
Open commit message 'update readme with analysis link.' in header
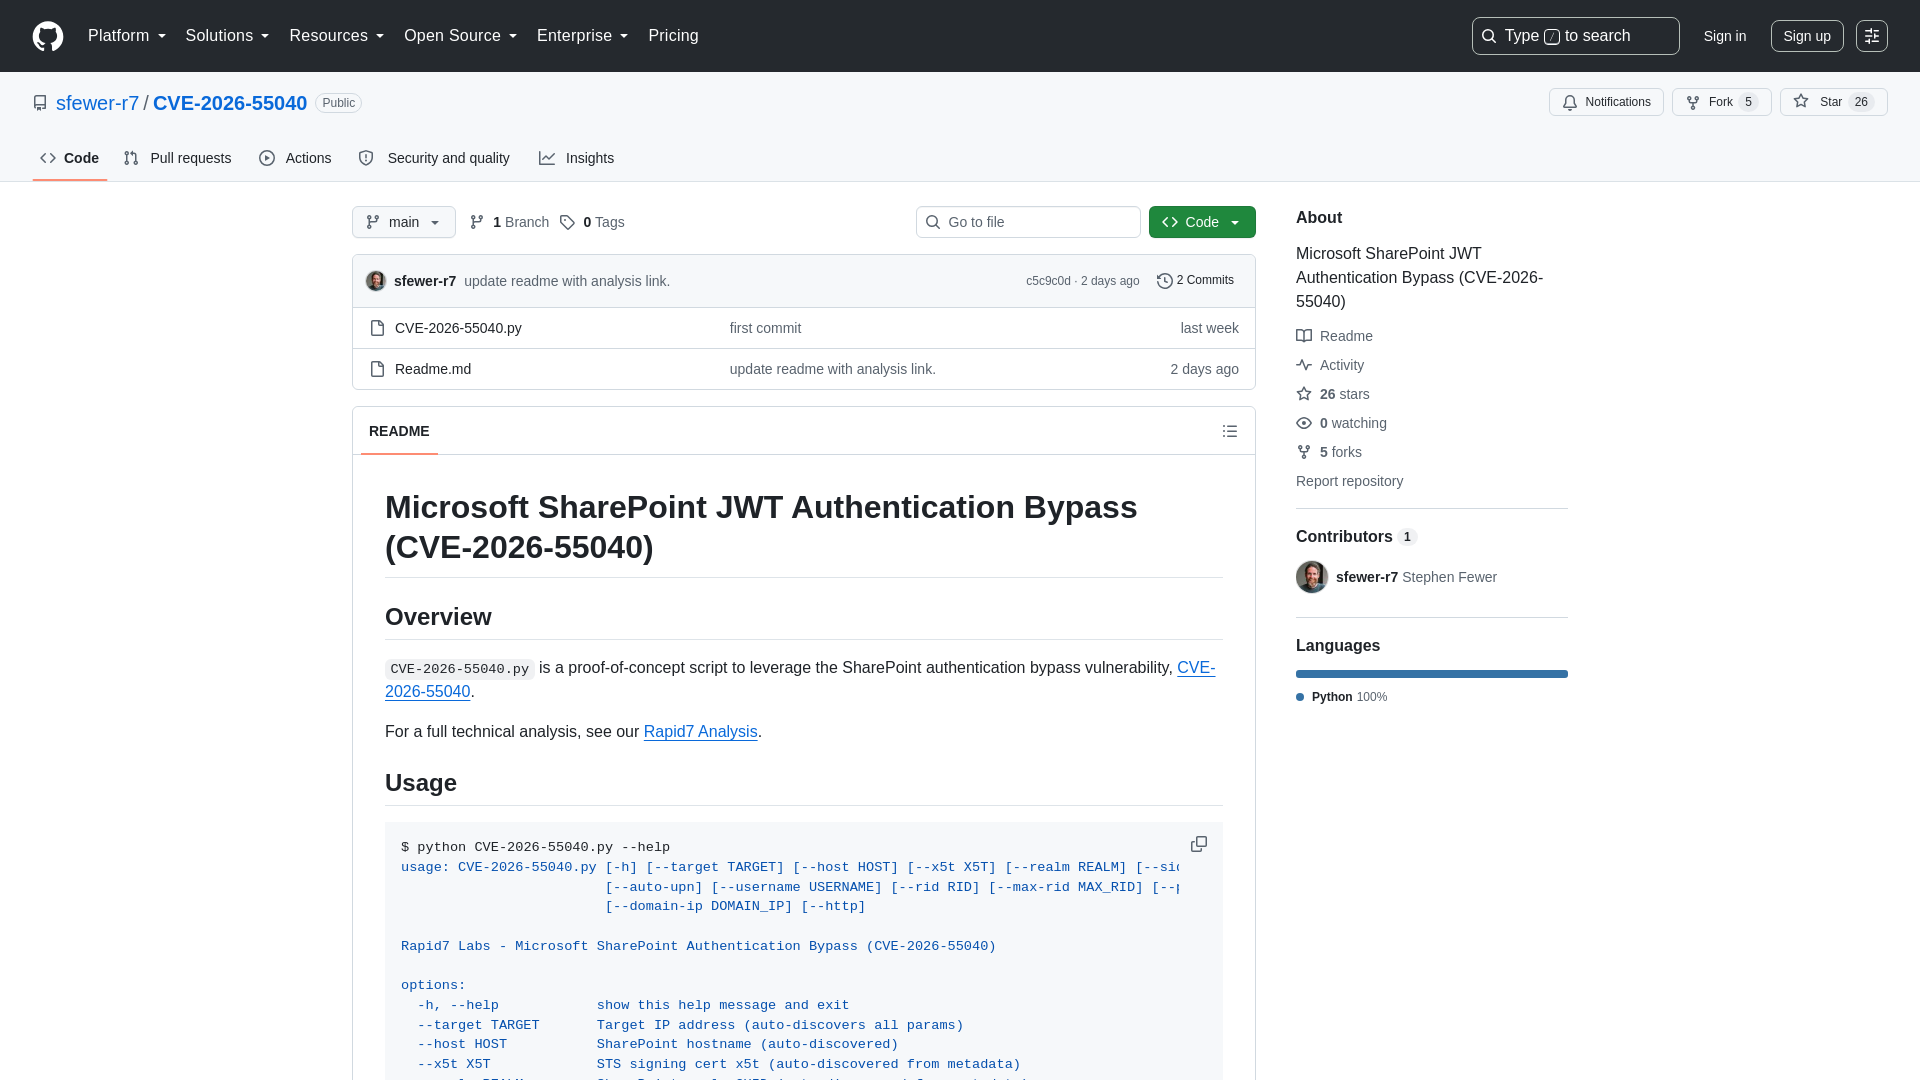pos(567,281)
